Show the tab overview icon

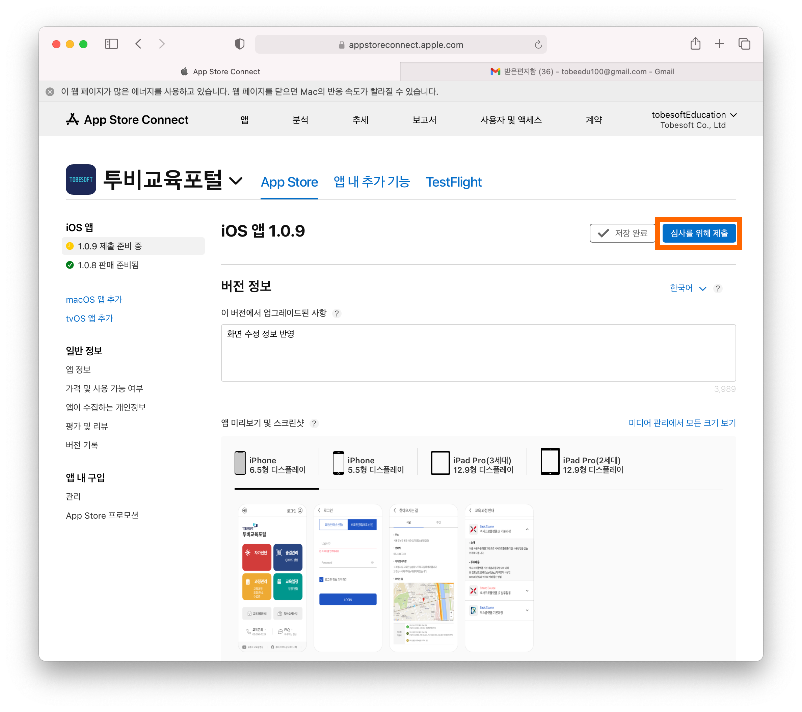[744, 44]
